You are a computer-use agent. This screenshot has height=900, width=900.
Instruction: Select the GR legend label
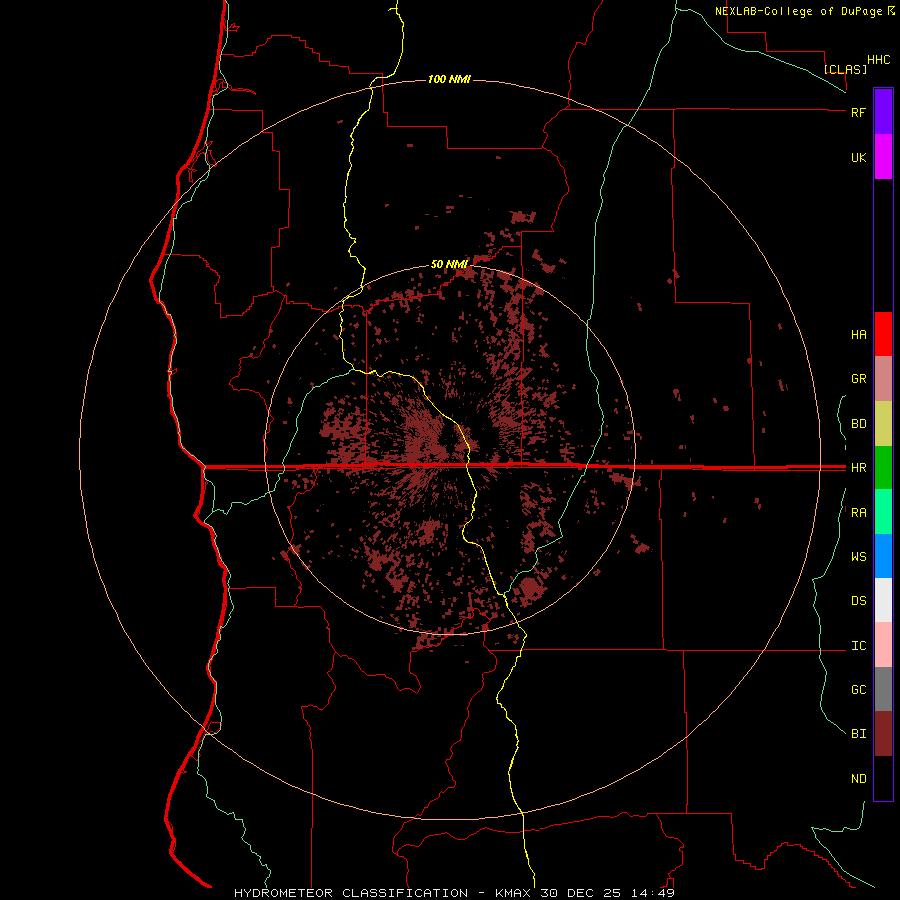coord(858,379)
